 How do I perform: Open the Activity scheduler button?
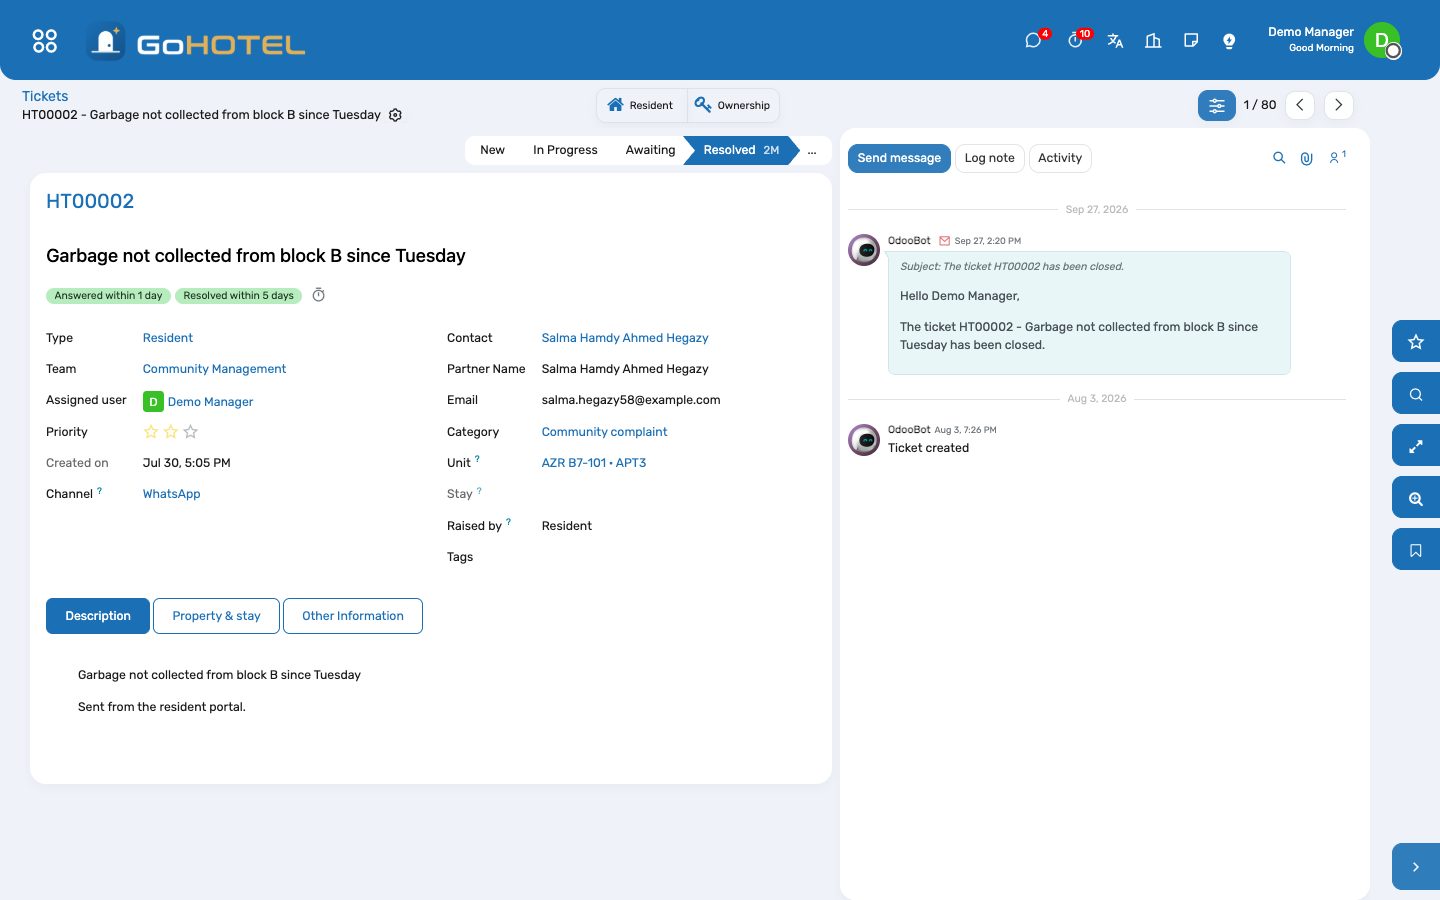[1060, 158]
